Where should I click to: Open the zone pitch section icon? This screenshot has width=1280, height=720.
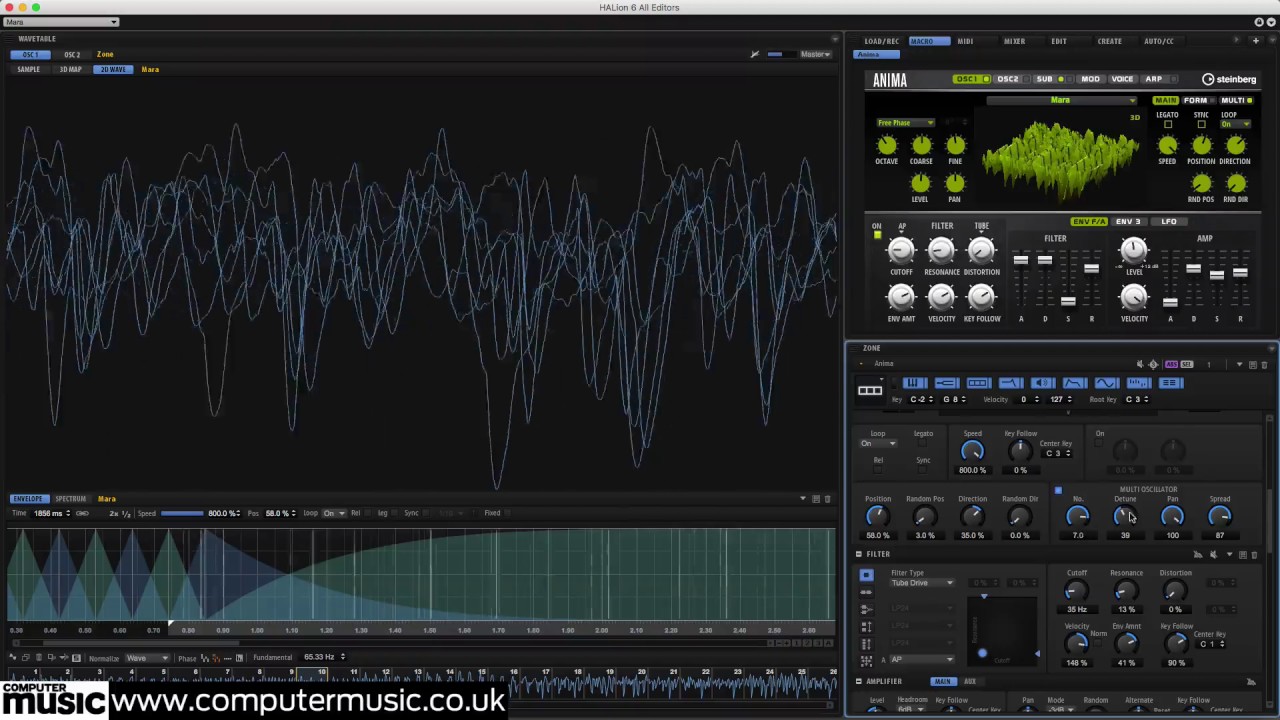(946, 383)
